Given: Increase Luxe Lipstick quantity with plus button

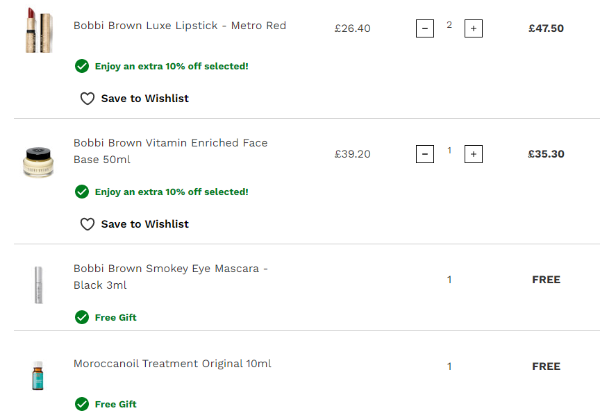Looking at the screenshot, I should coord(473,29).
